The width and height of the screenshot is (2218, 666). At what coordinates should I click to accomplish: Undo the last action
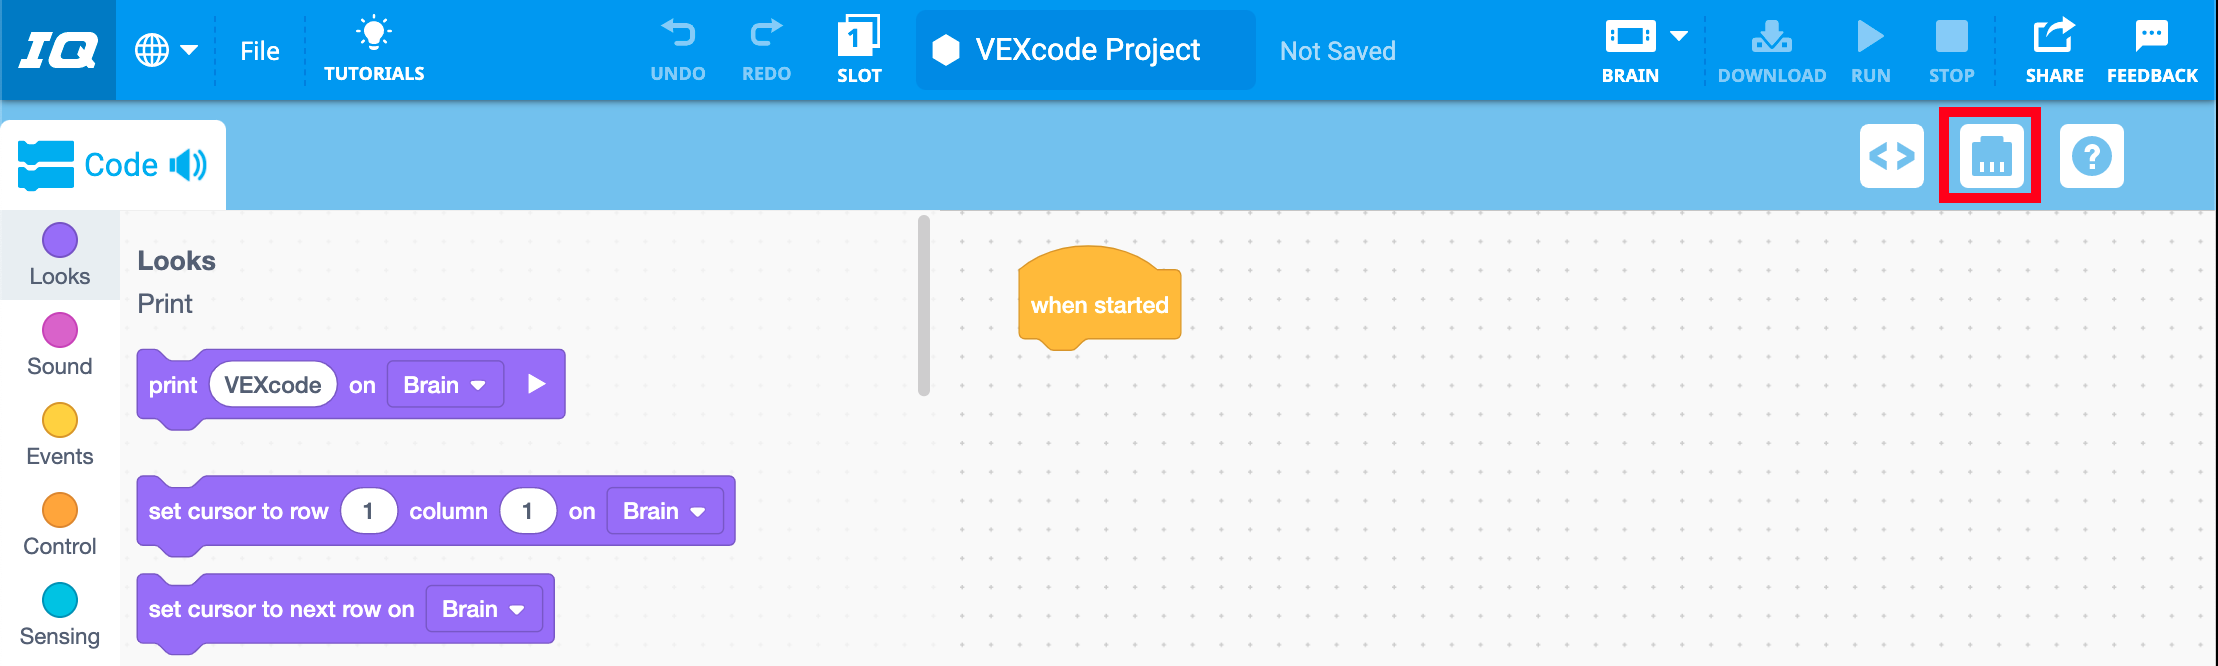[x=678, y=48]
